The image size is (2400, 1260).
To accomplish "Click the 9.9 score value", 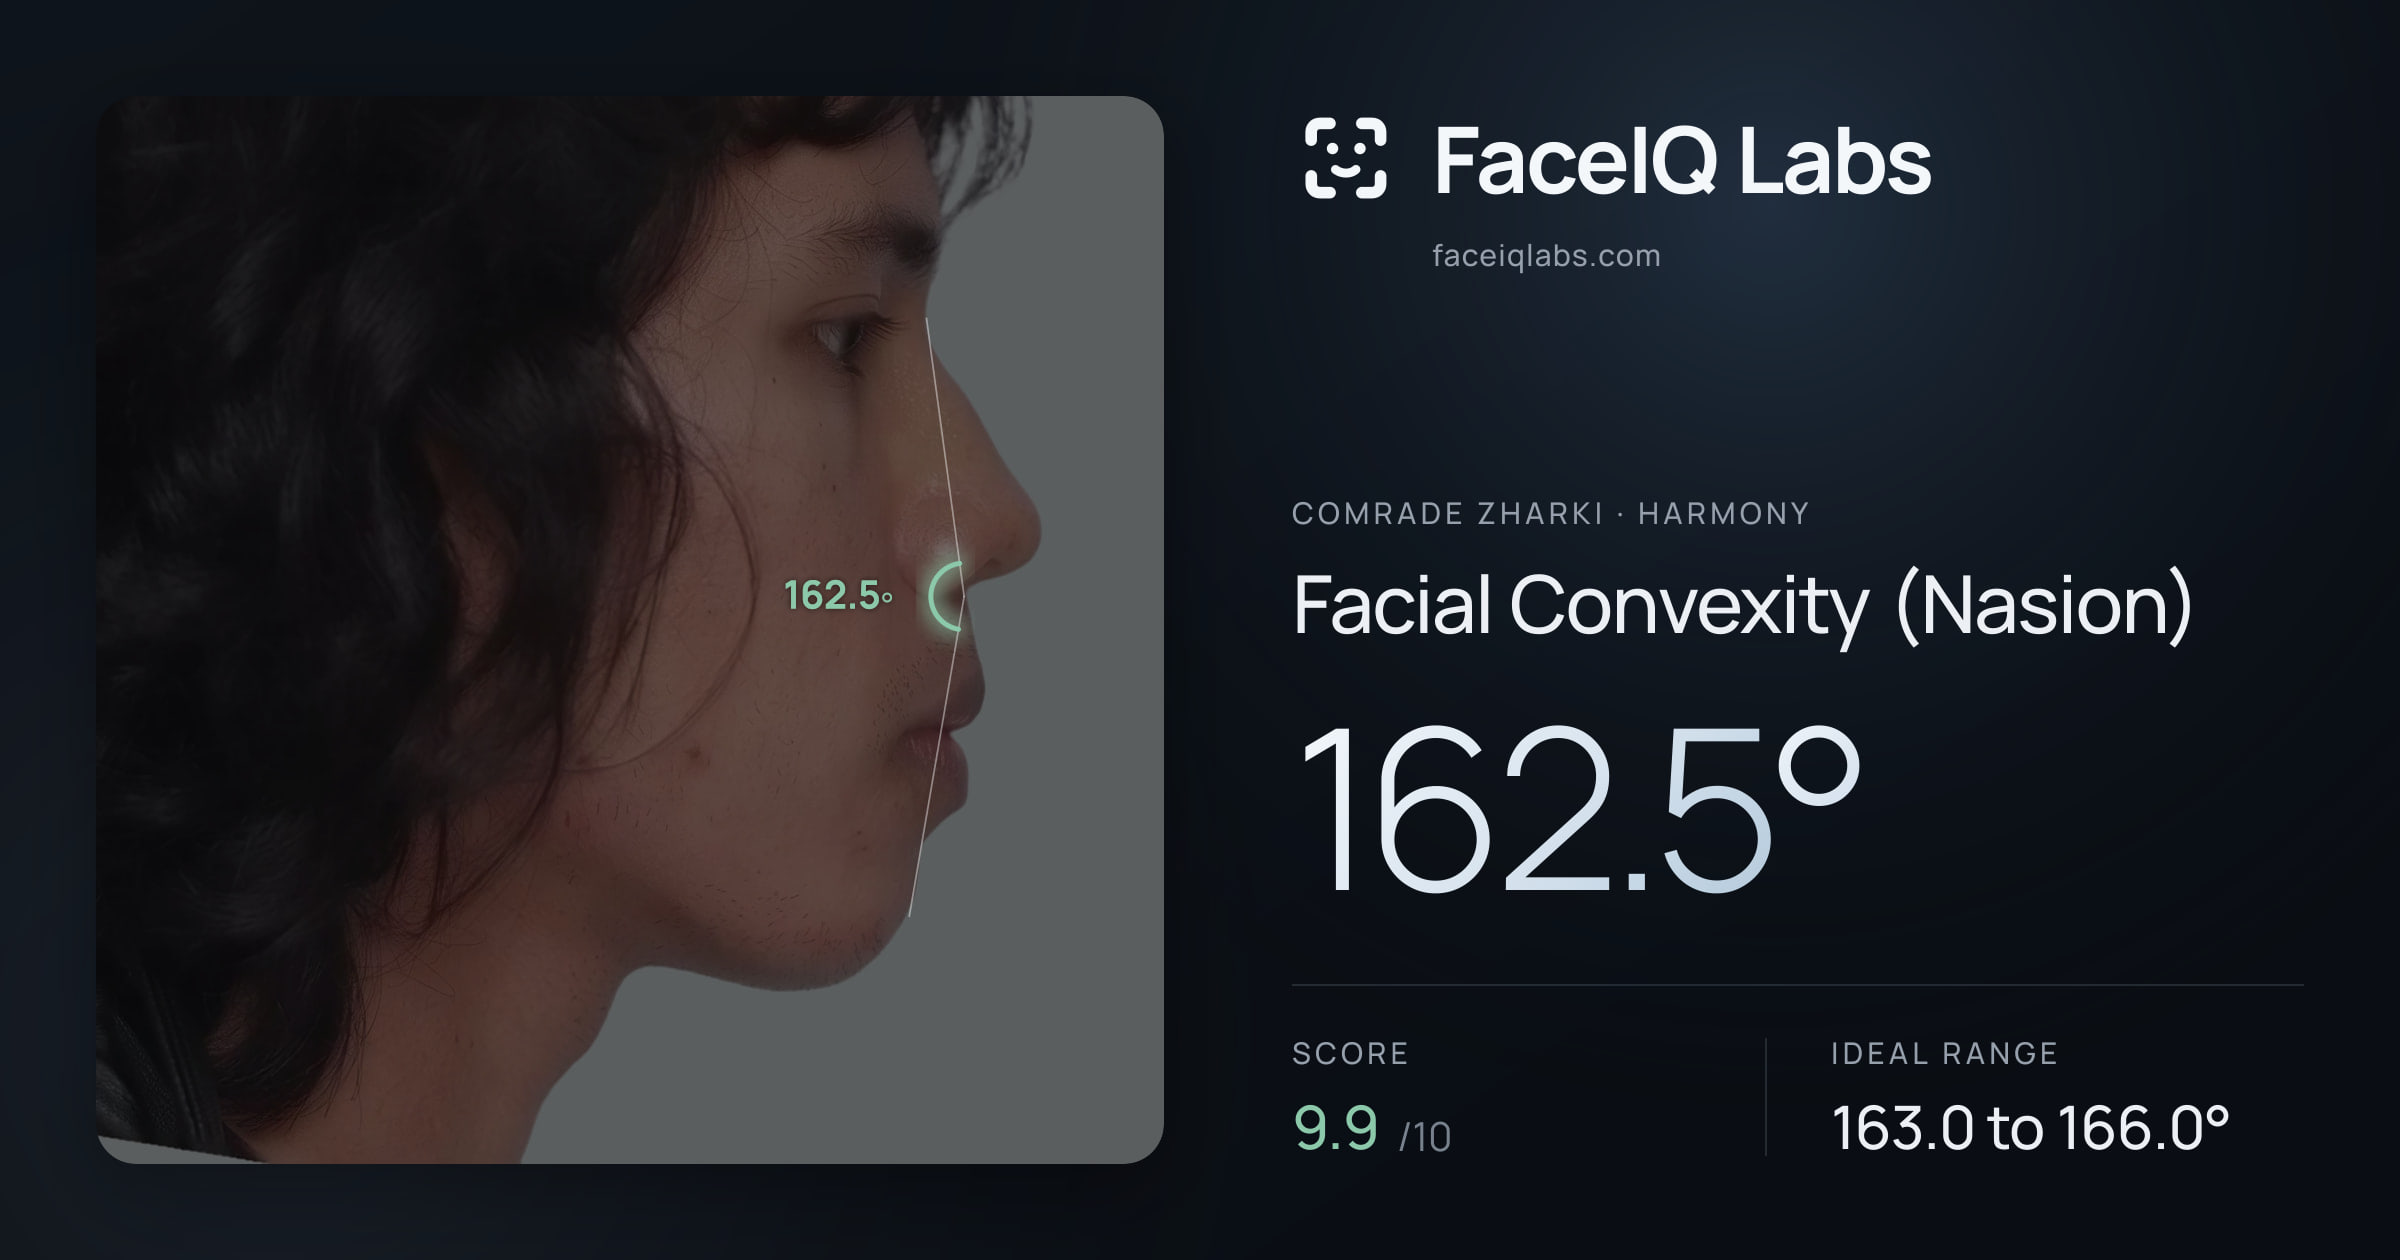I will coord(1336,1129).
